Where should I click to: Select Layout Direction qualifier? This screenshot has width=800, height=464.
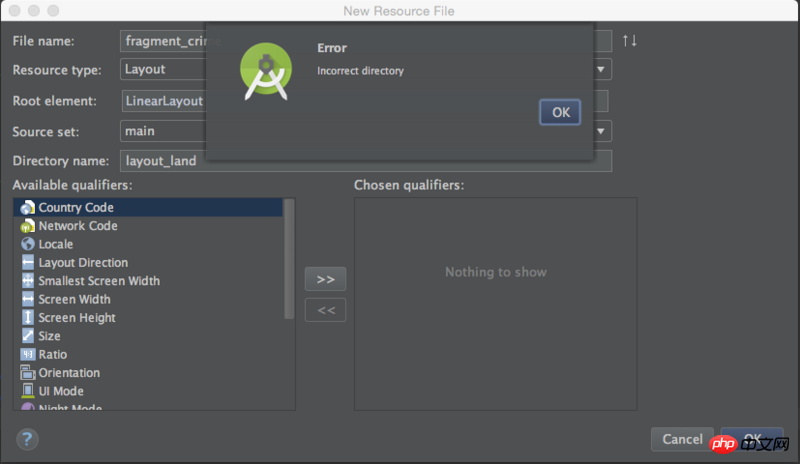coord(148,262)
